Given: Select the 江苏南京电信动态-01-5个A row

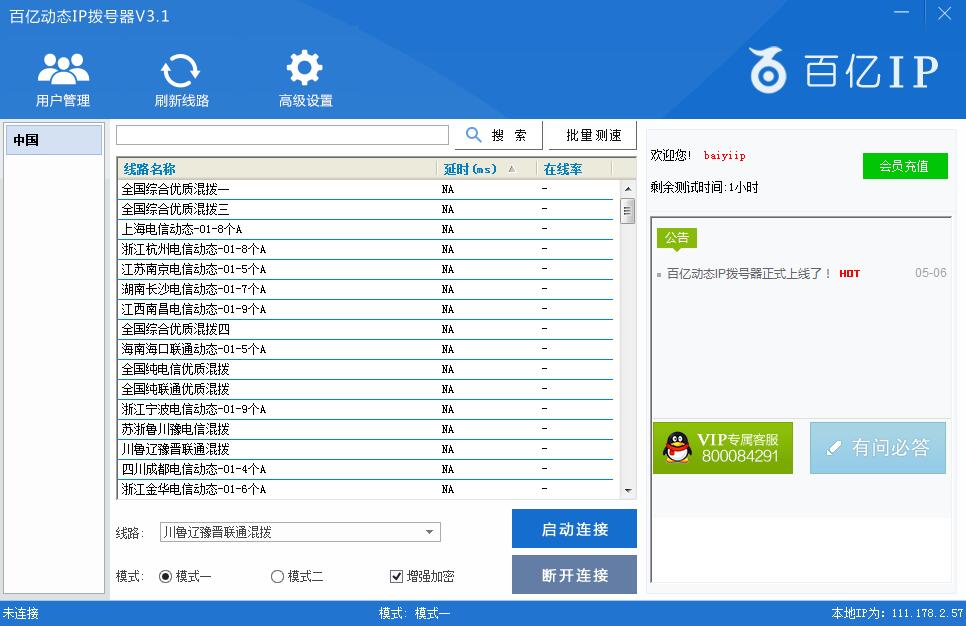Looking at the screenshot, I should tap(365, 269).
